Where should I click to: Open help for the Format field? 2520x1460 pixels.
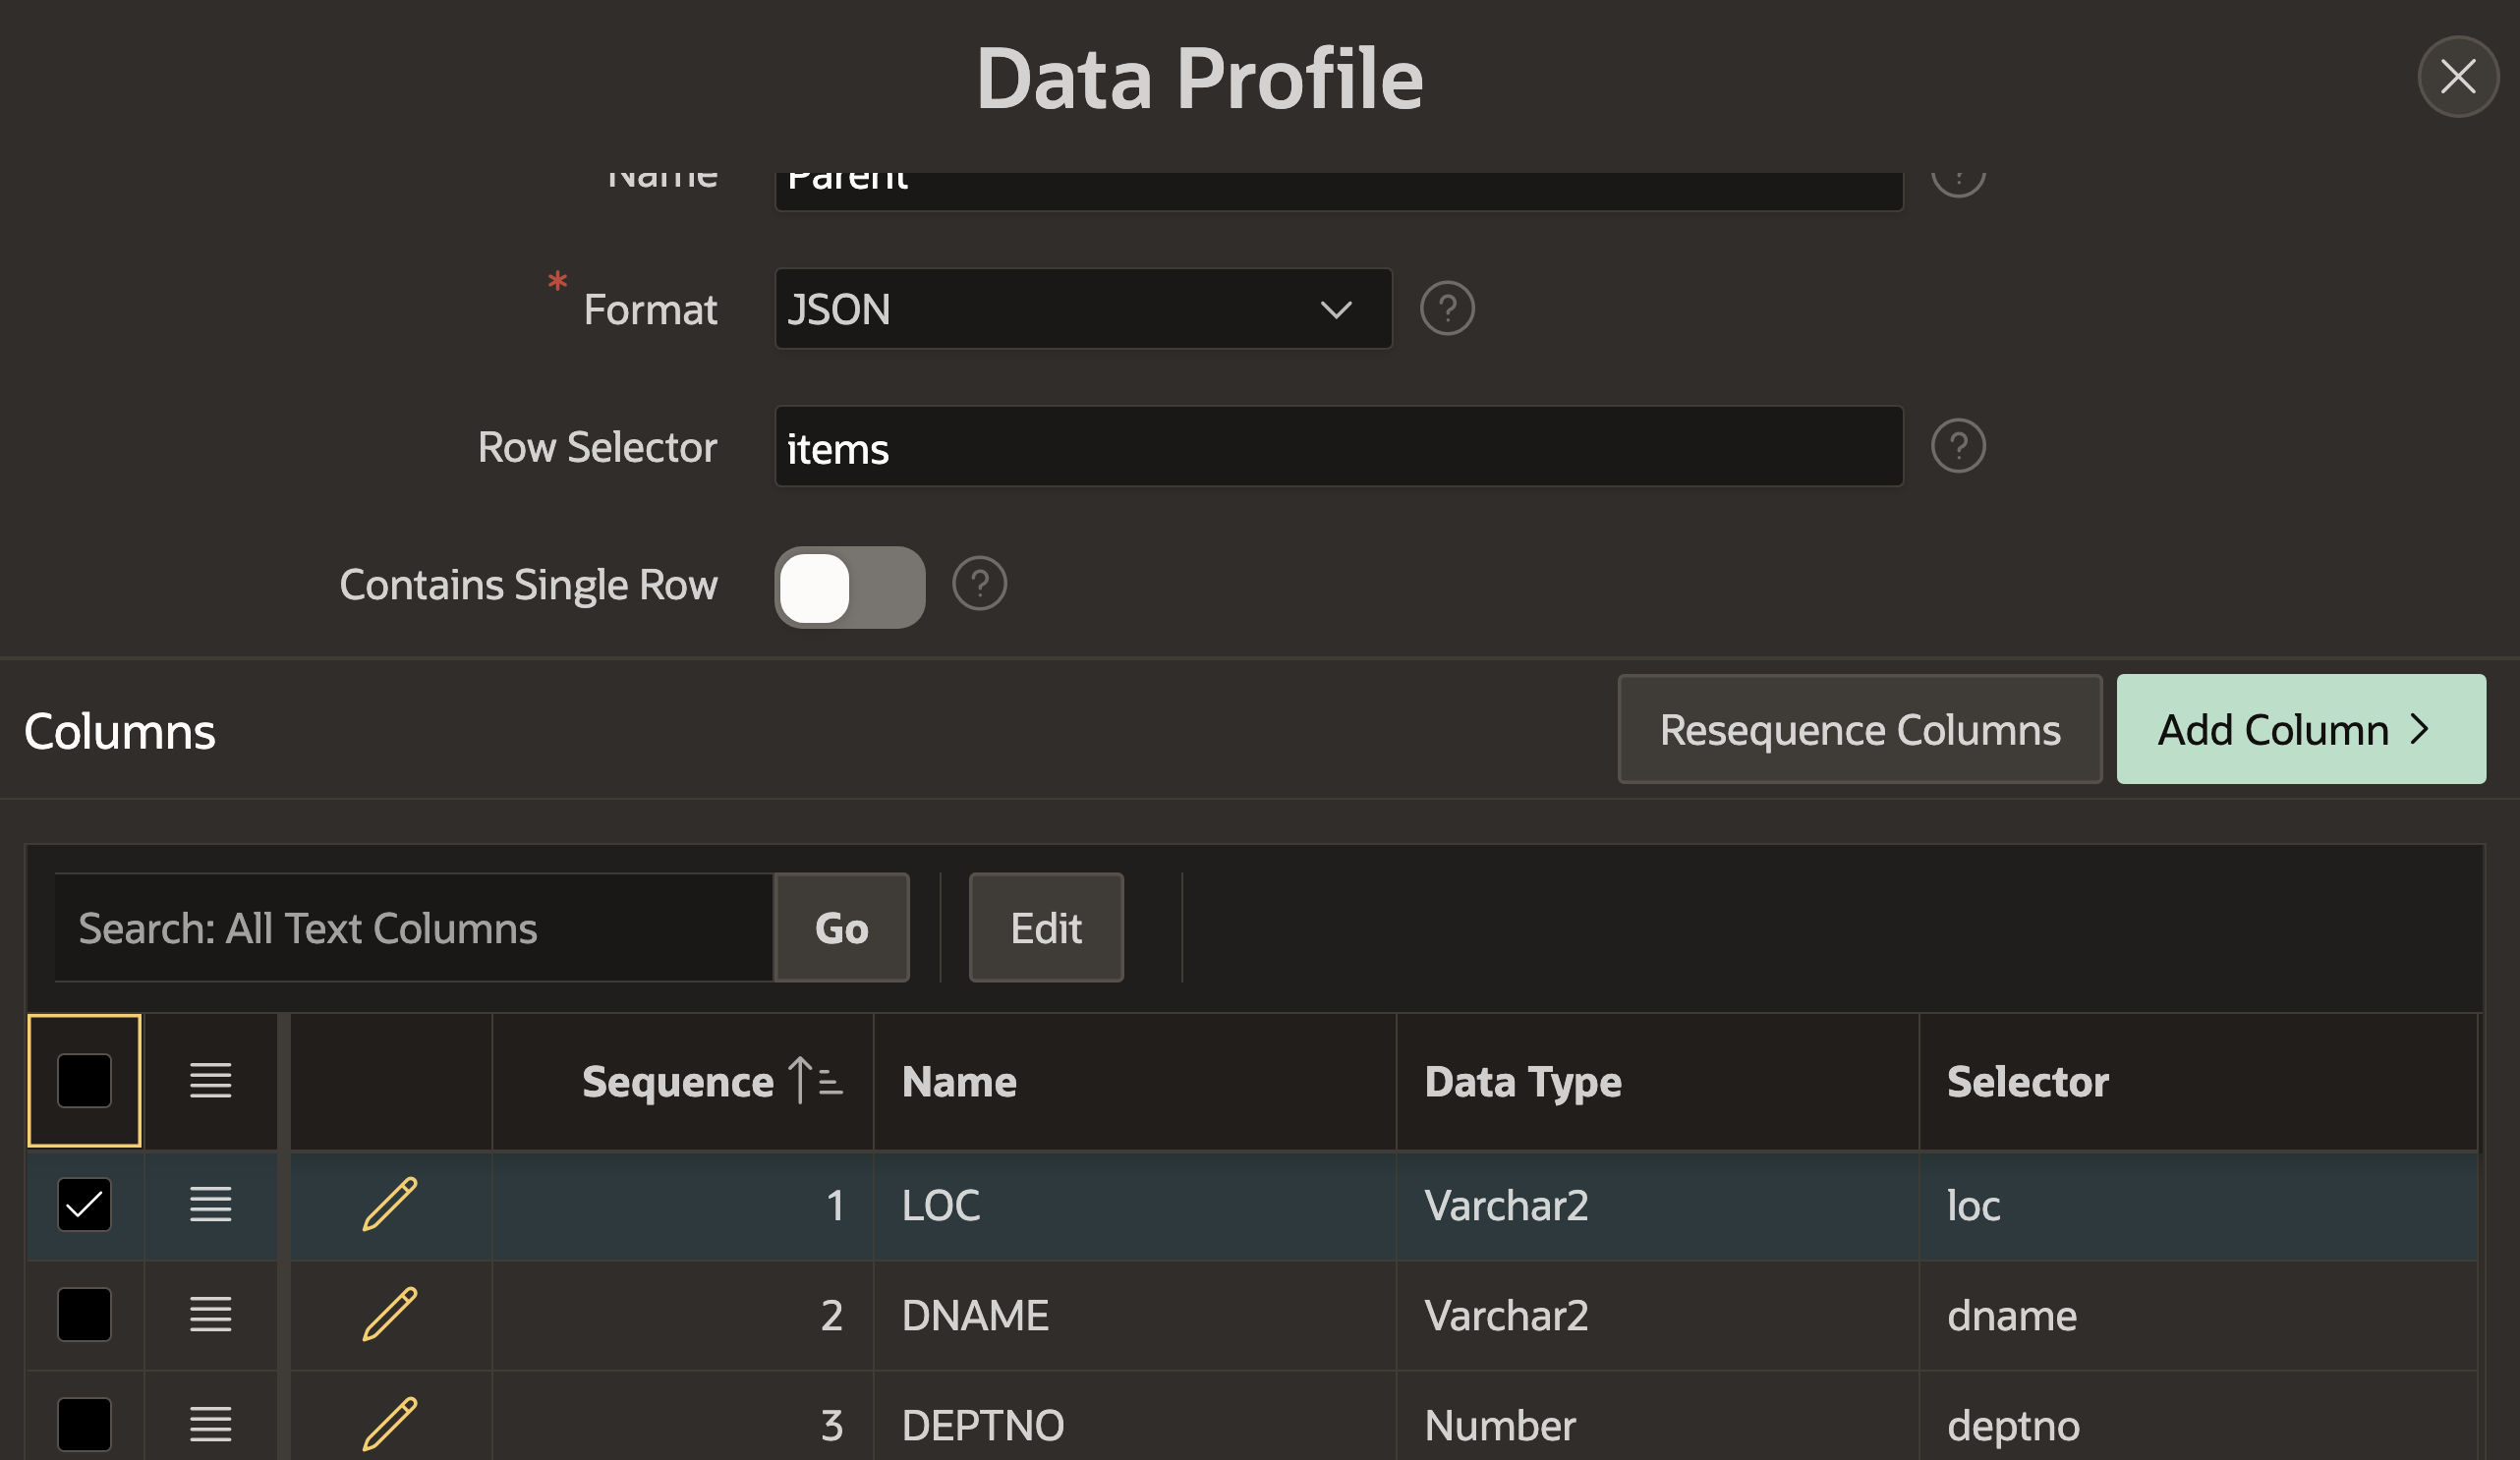click(x=1447, y=308)
